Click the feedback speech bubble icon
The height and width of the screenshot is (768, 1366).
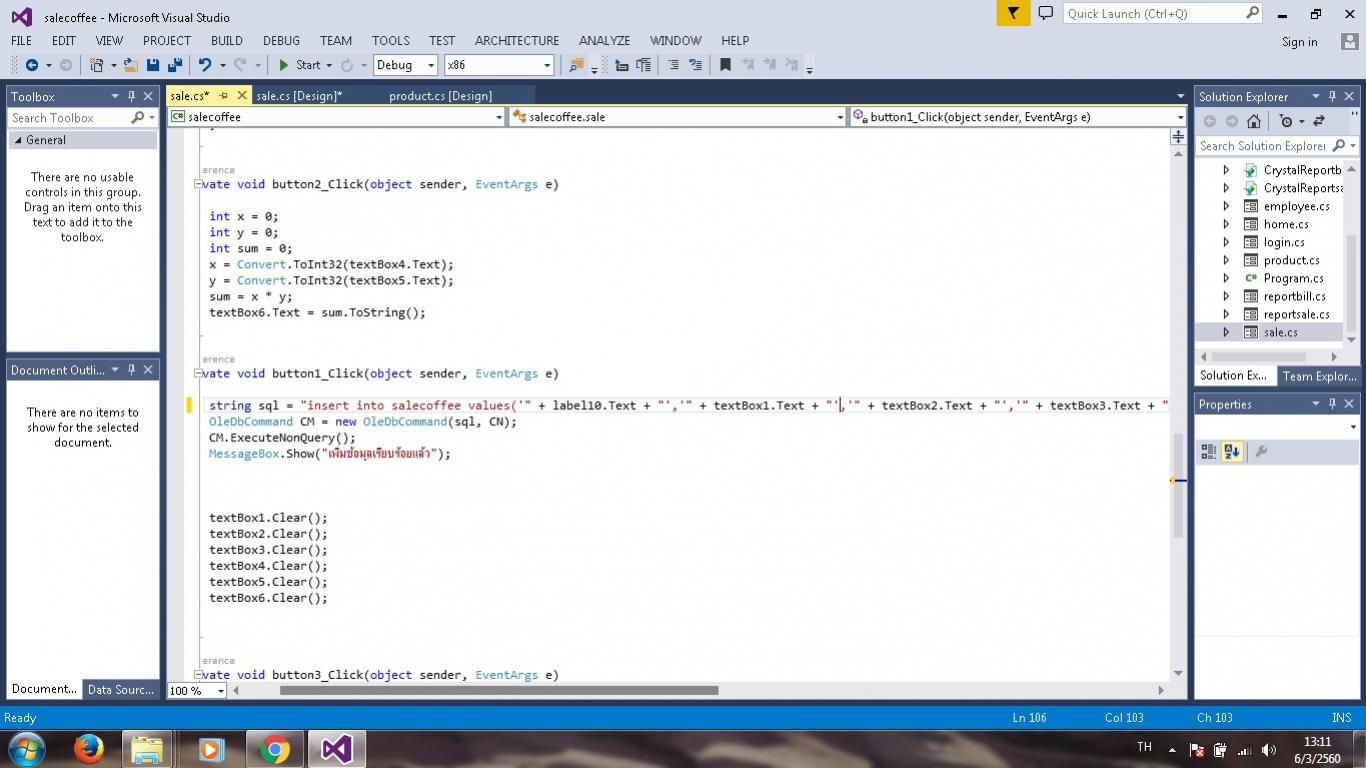1046,13
